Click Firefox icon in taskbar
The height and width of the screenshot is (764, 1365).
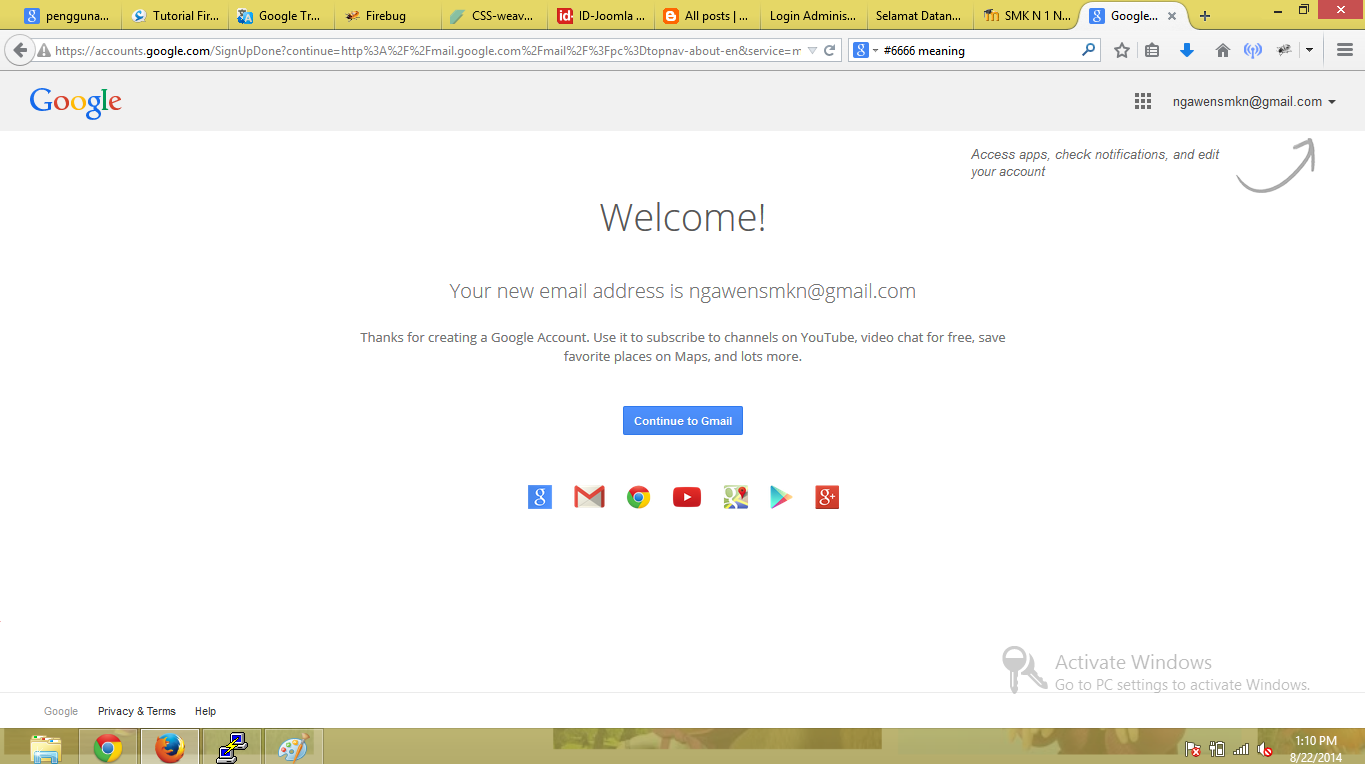click(x=170, y=748)
